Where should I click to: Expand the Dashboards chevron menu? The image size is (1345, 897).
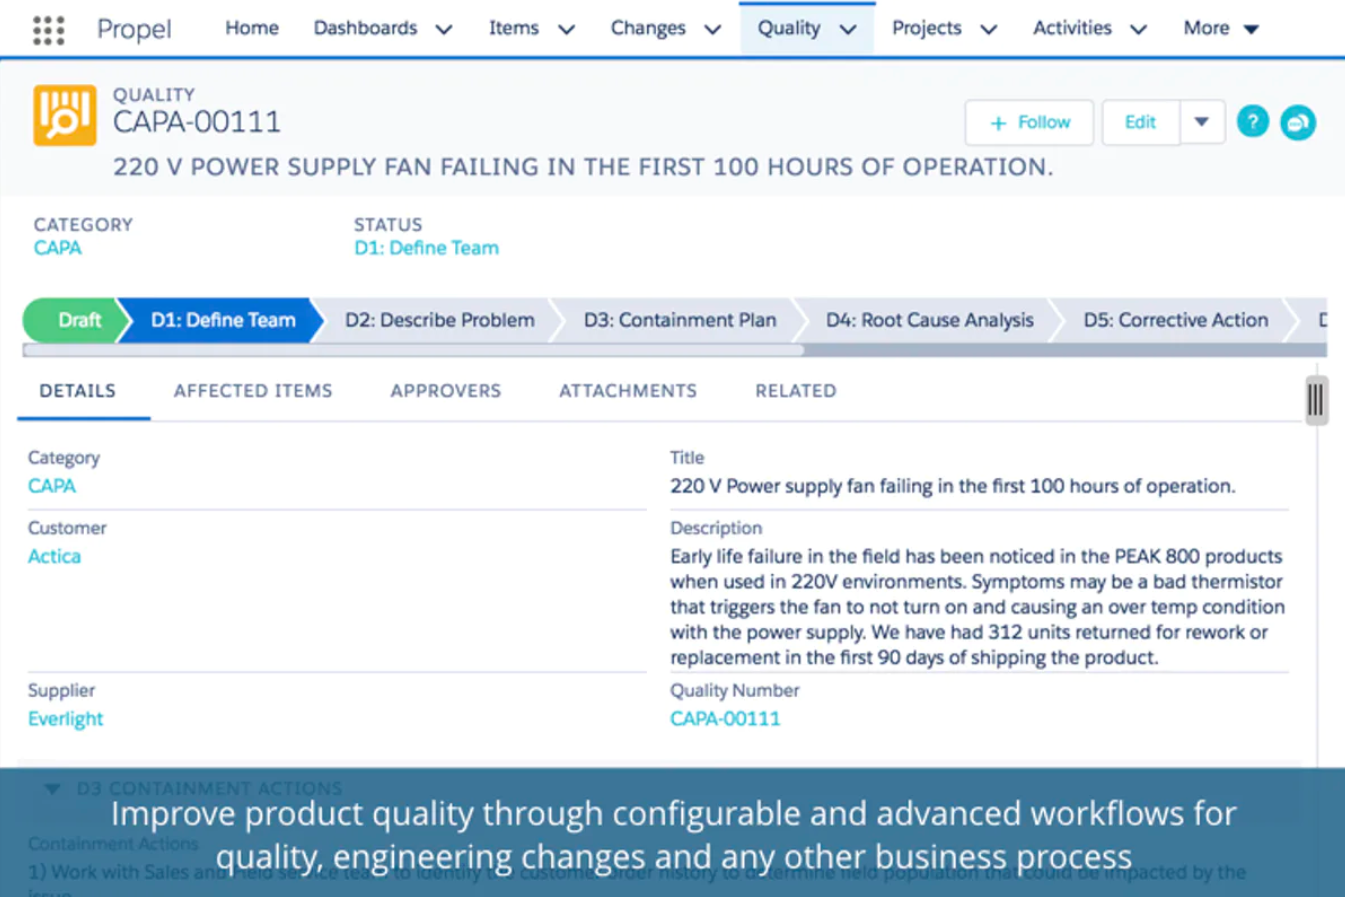444,29
